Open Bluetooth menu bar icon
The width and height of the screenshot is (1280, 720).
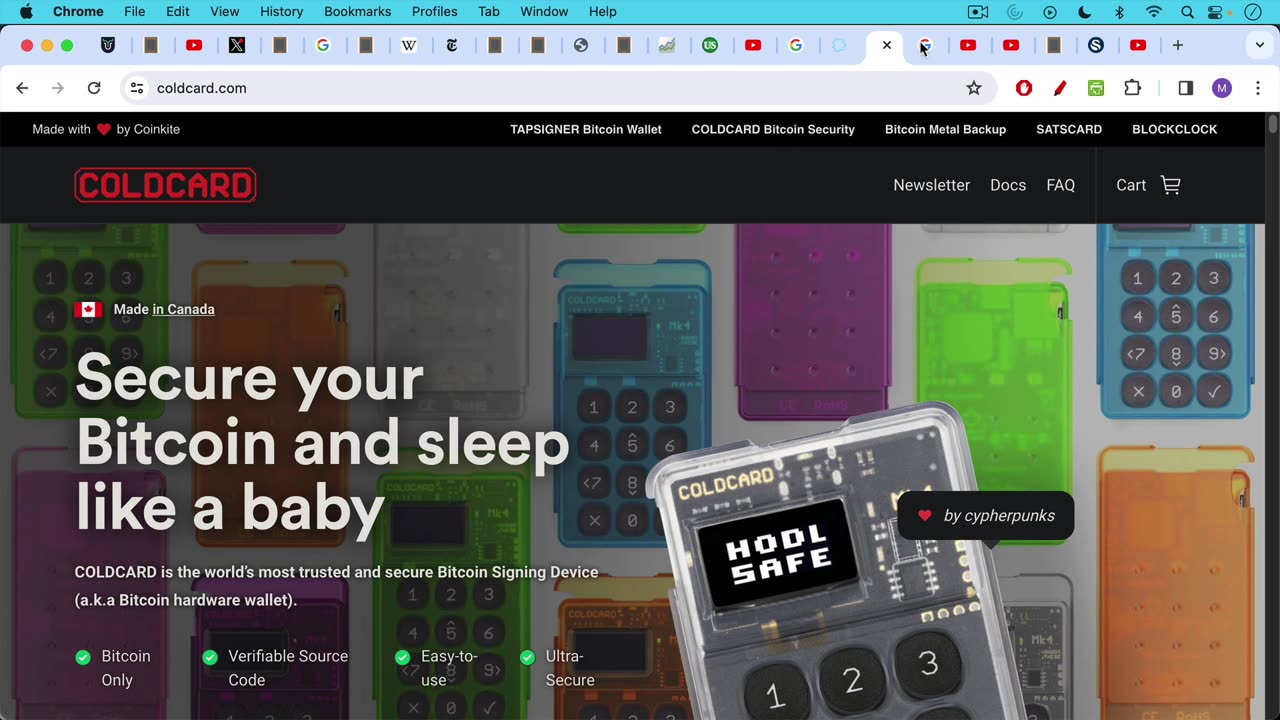tap(1120, 12)
